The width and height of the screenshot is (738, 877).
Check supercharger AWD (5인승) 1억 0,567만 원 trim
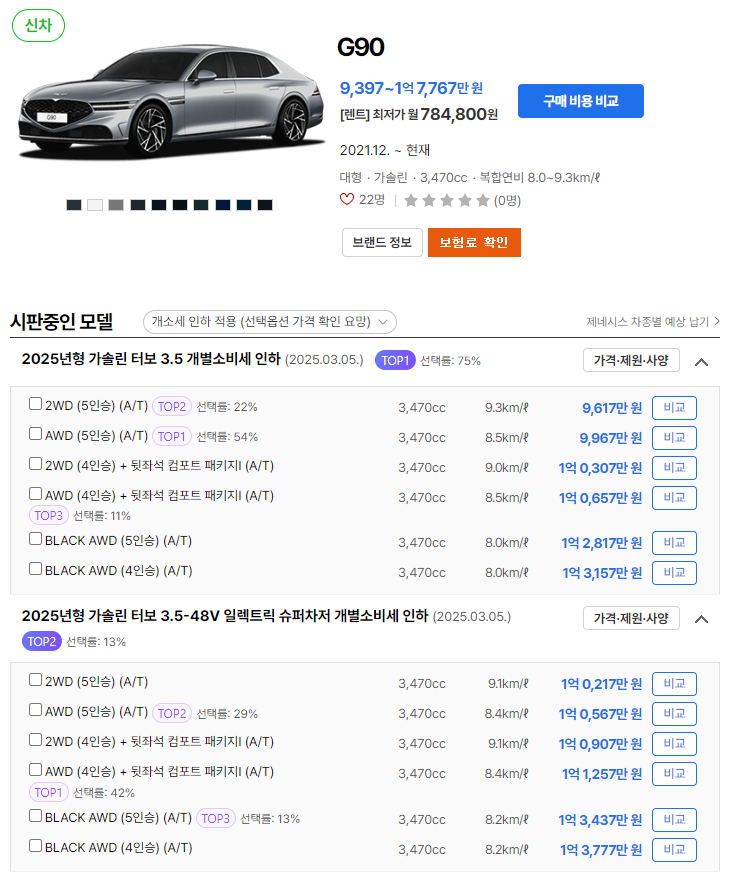coord(35,710)
